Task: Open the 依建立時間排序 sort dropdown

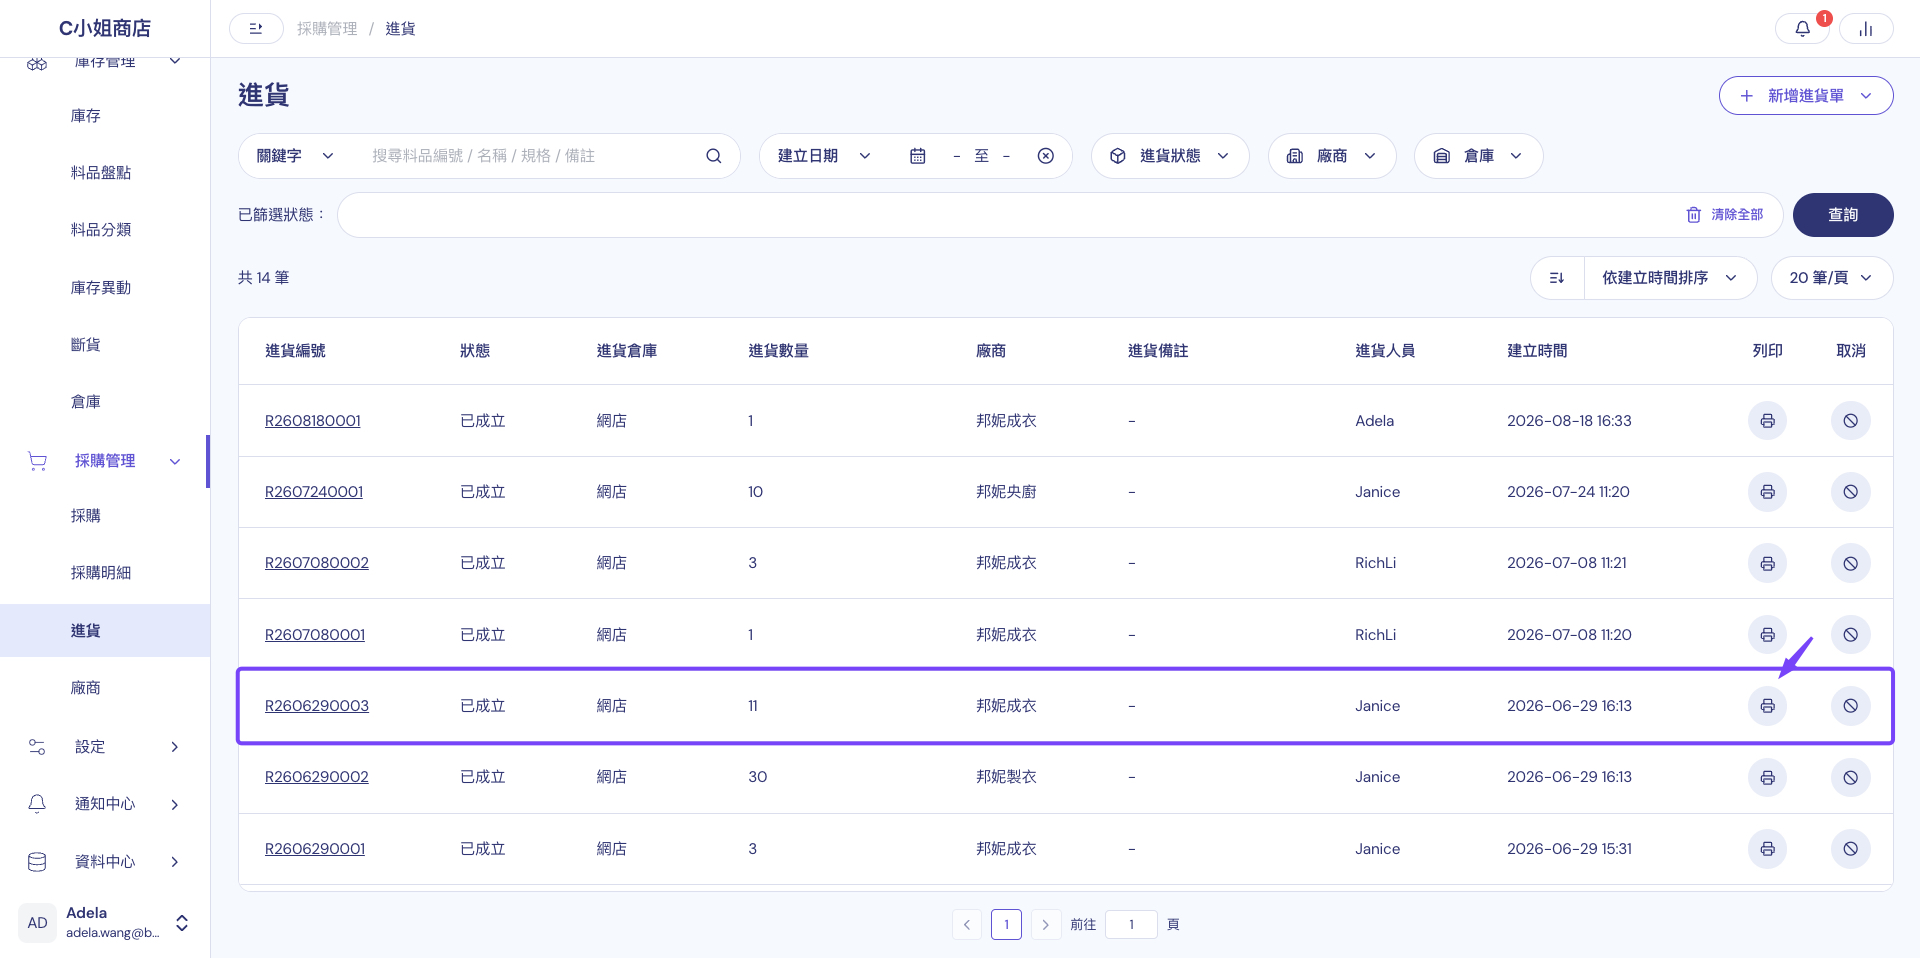Action: (x=1670, y=278)
